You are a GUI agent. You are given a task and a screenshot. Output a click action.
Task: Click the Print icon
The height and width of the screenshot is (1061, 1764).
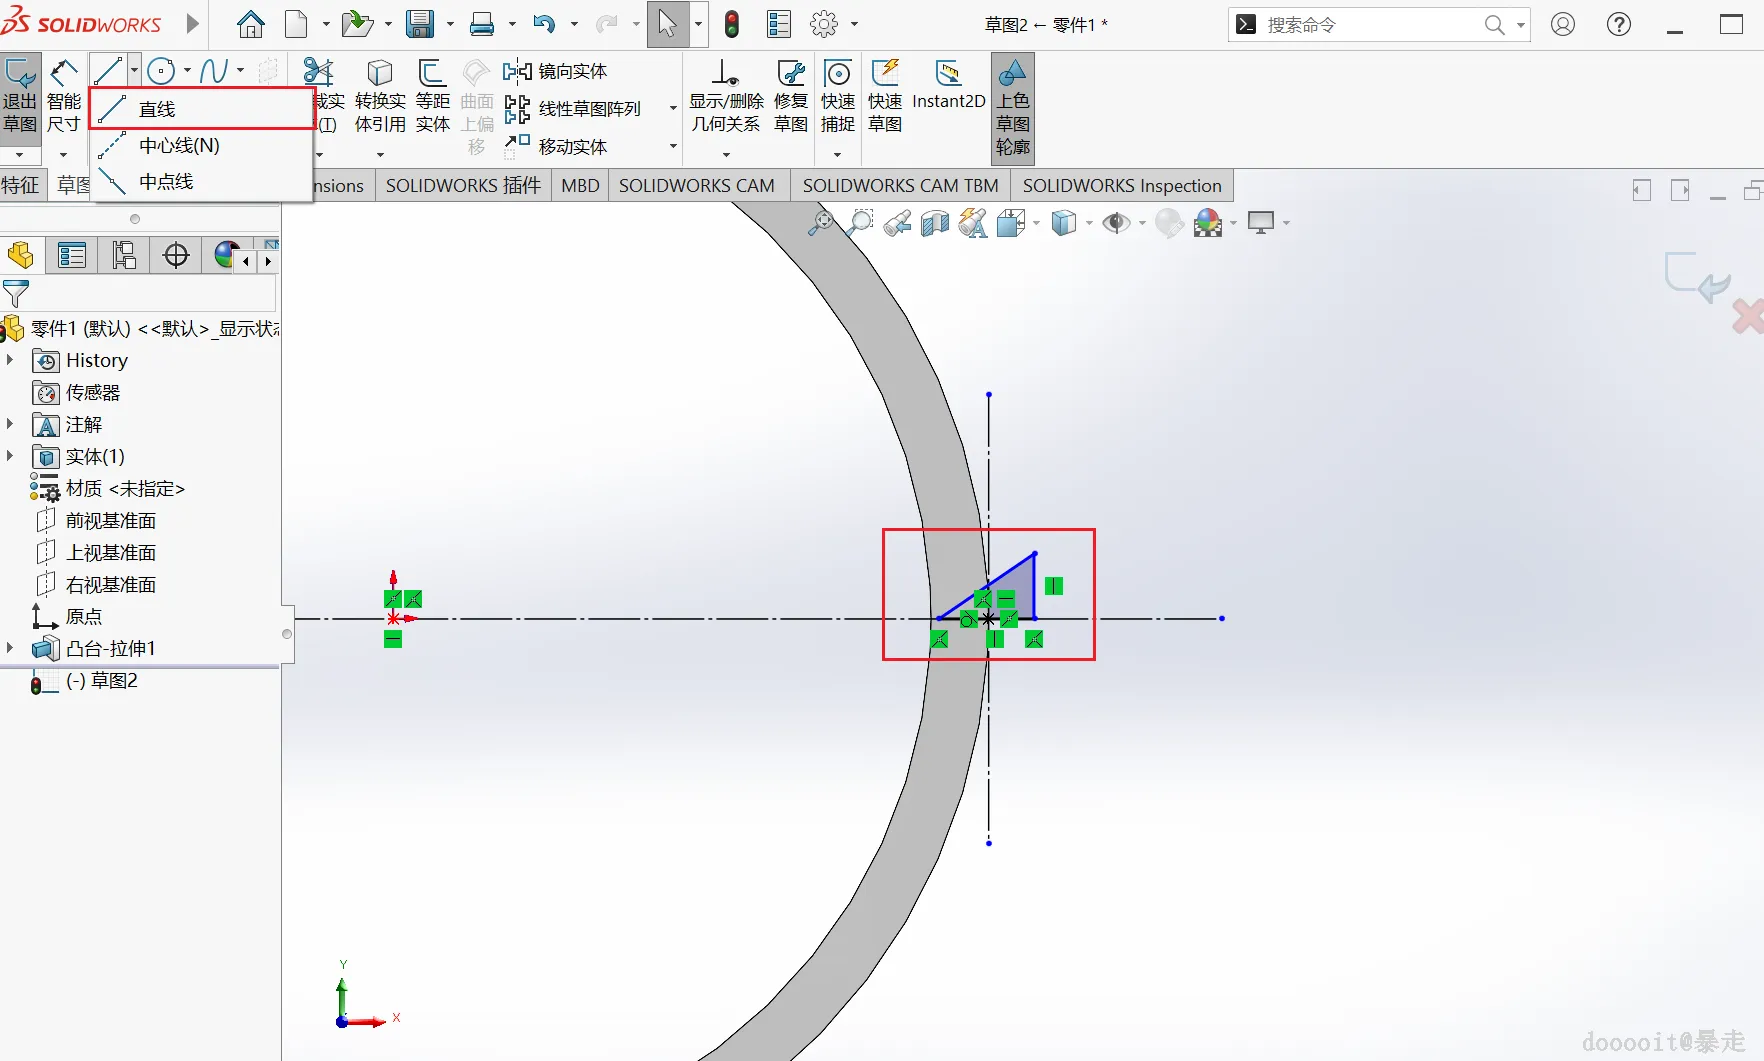(x=482, y=24)
